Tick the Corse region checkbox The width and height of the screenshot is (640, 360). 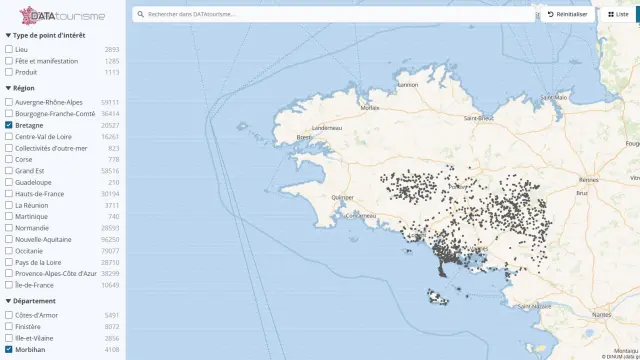tap(9, 159)
